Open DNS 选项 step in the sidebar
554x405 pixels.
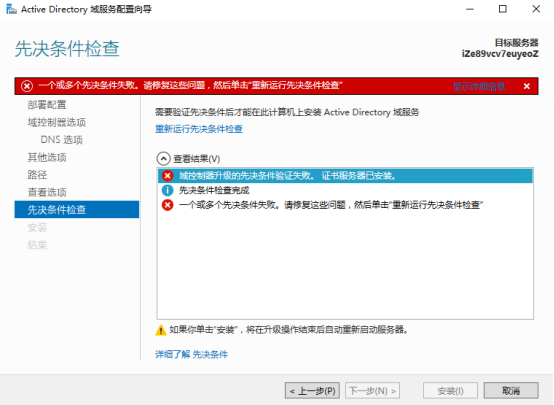pos(61,140)
